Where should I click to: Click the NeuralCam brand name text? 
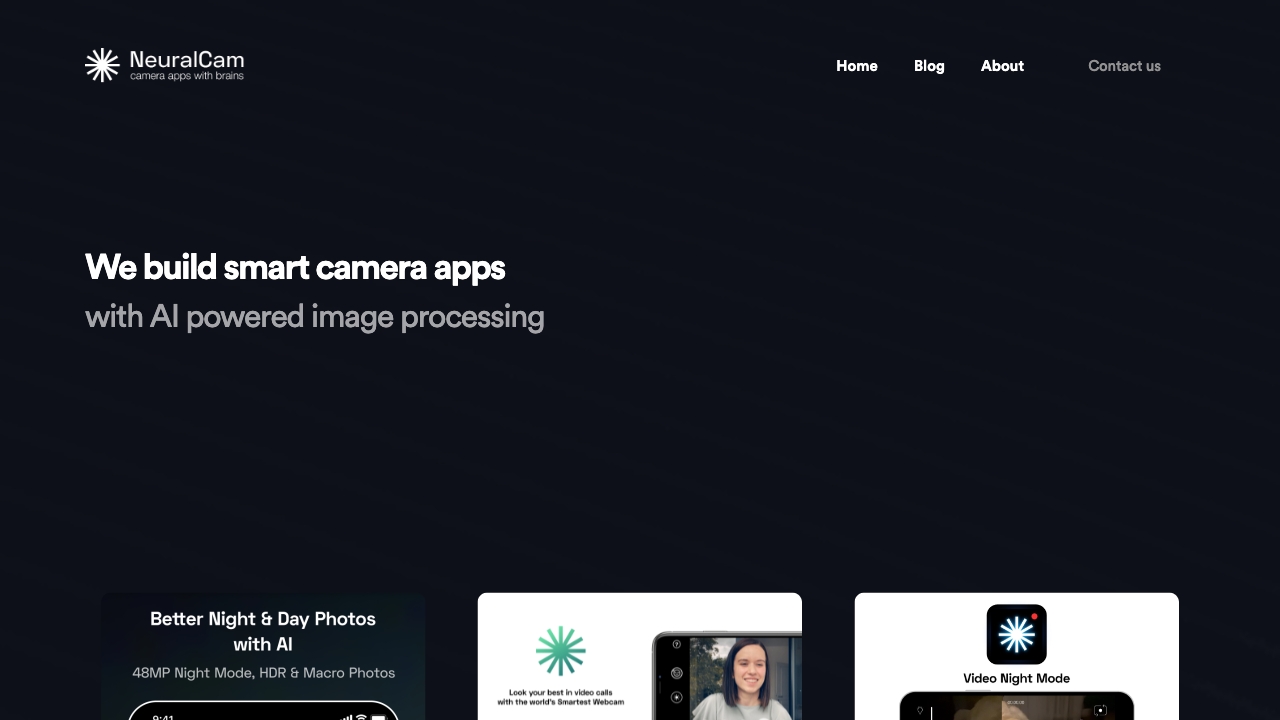(187, 59)
